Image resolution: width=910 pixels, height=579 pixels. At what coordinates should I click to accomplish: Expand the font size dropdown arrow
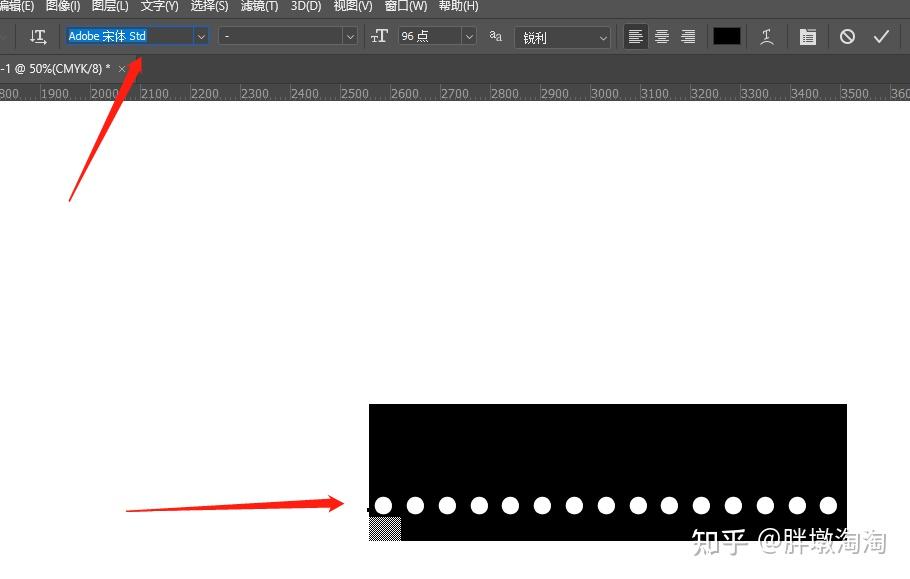(x=470, y=37)
